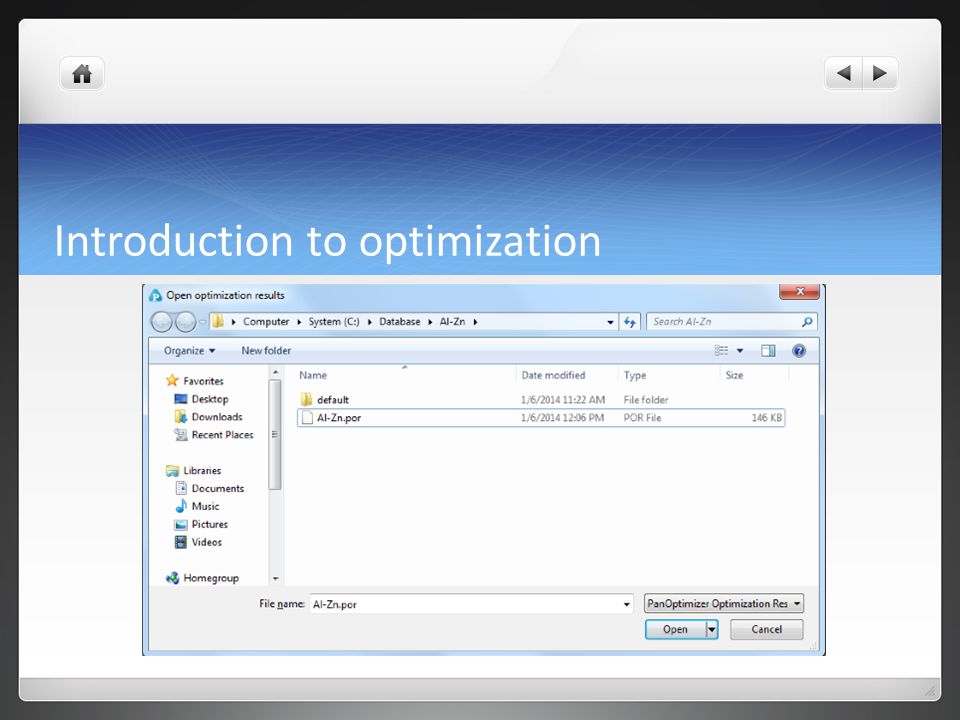The image size is (960, 720).
Task: Open Downloads in navigation pane
Action: point(209,417)
